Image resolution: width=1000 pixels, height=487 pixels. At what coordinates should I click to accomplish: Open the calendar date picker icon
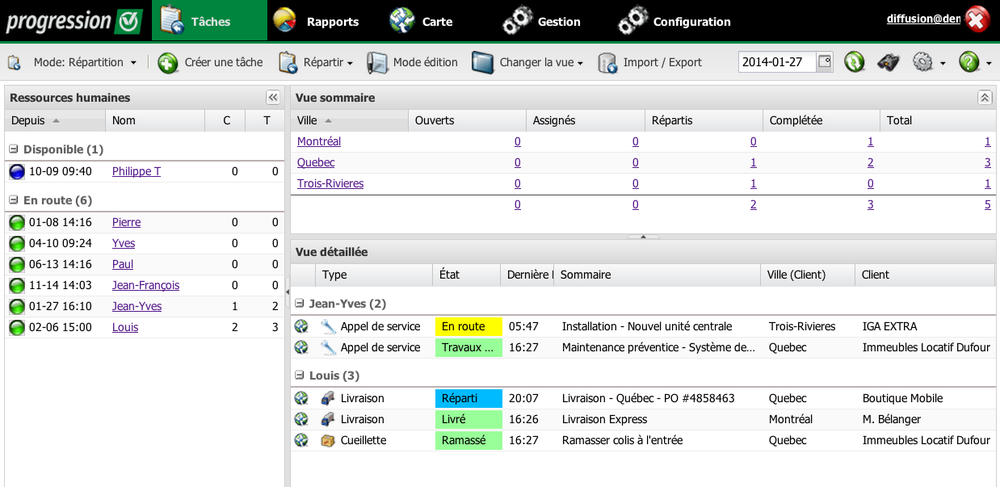point(825,62)
